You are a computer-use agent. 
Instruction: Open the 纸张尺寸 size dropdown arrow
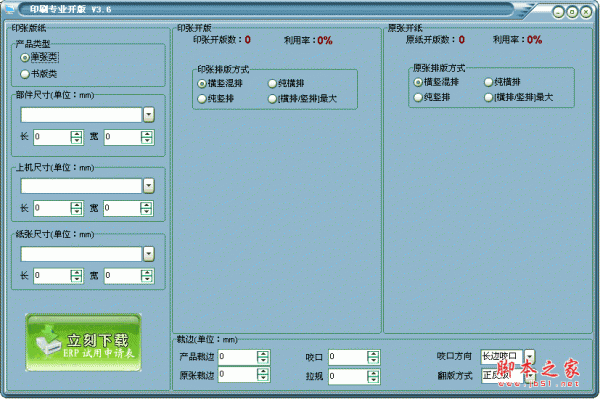click(149, 254)
